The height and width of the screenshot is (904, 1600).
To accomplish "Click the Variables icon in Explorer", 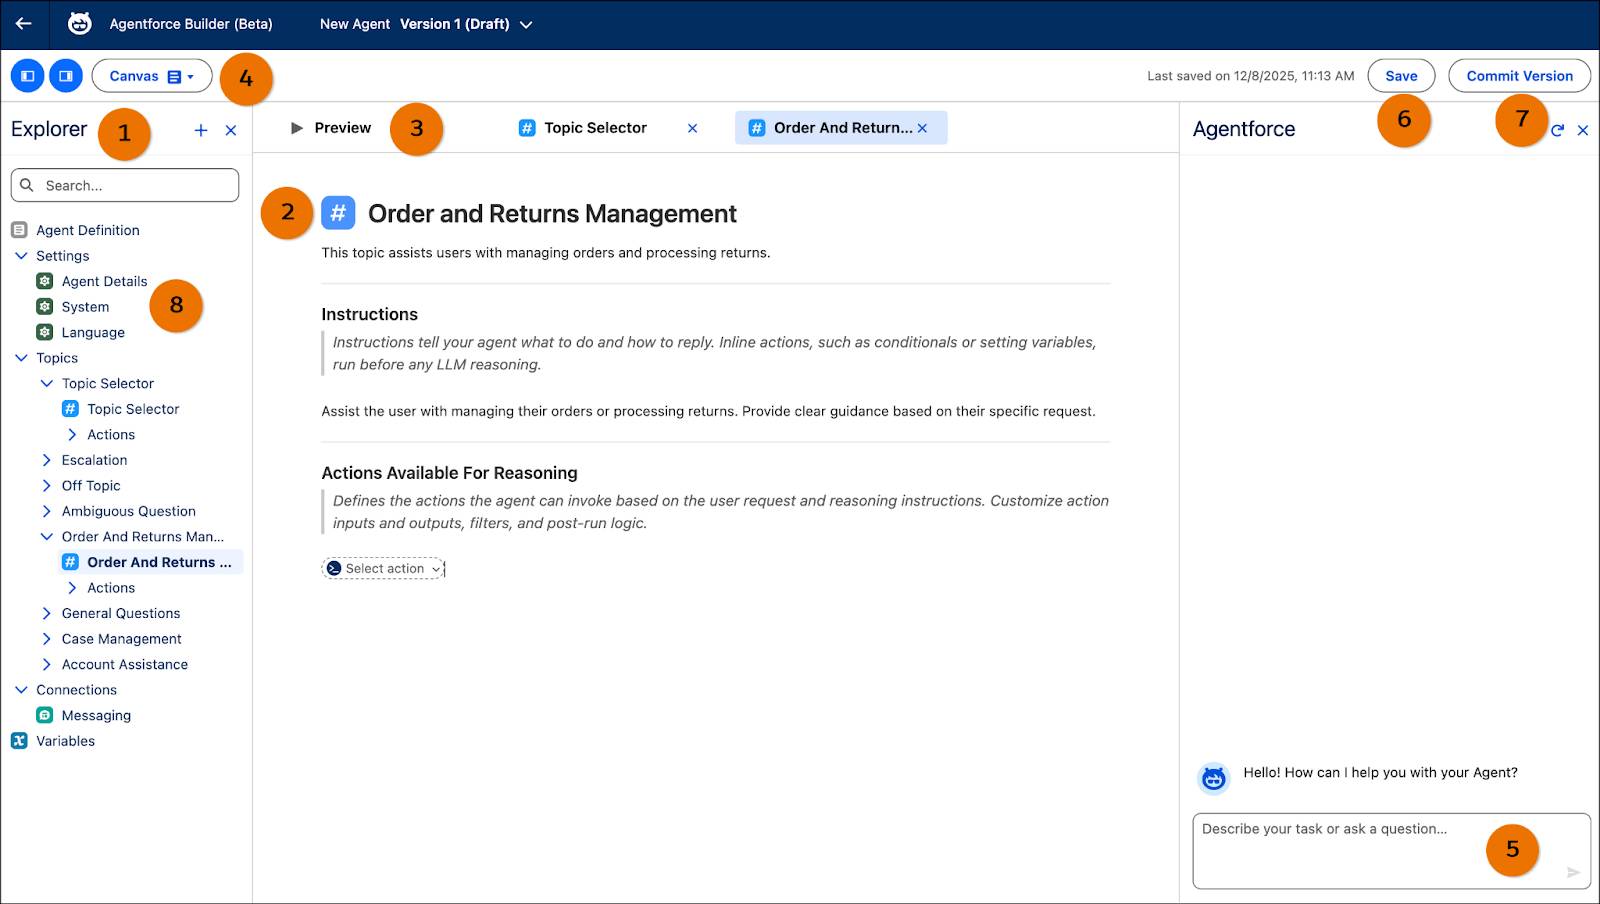I will point(18,740).
